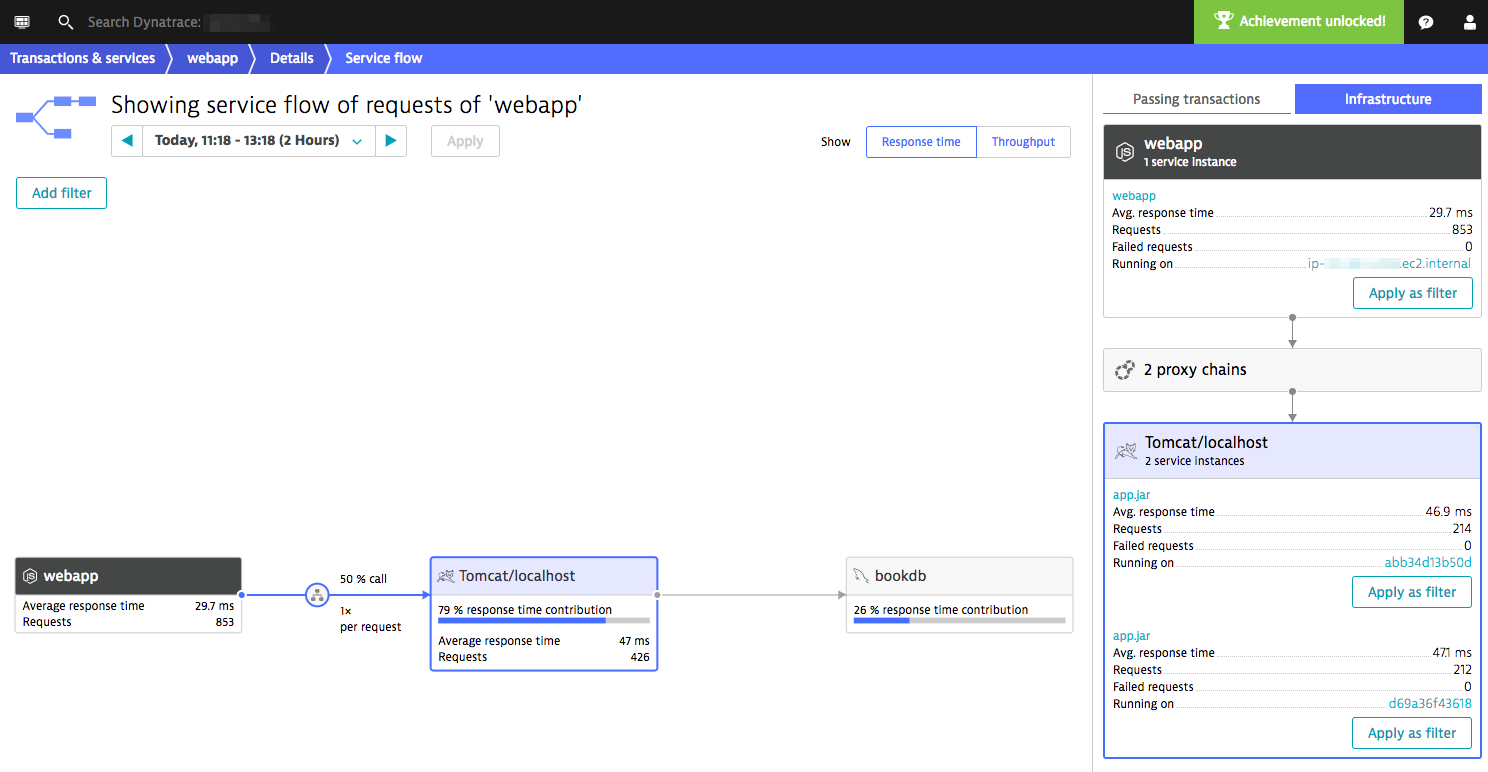Open app.jar link with 46.9 ms response
Image resolution: width=1488 pixels, height=772 pixels.
1132,495
